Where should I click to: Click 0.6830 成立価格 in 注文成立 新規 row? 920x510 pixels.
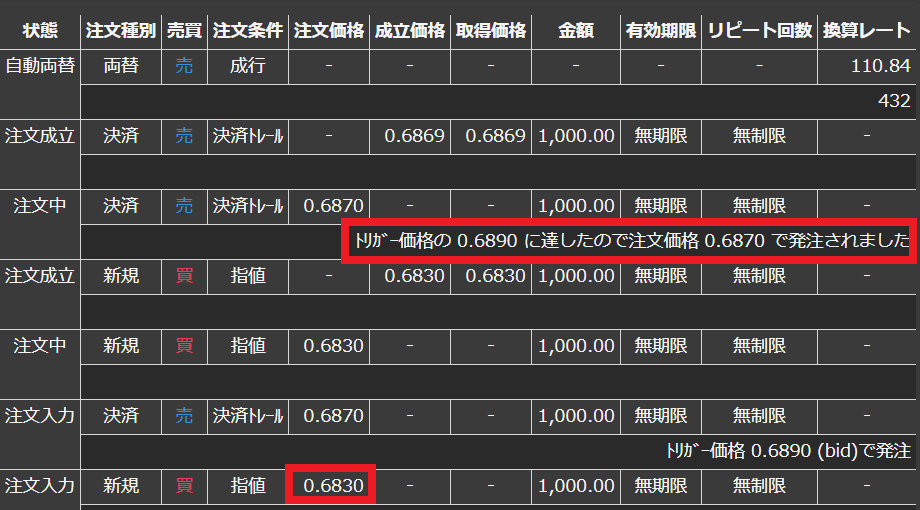point(414,275)
